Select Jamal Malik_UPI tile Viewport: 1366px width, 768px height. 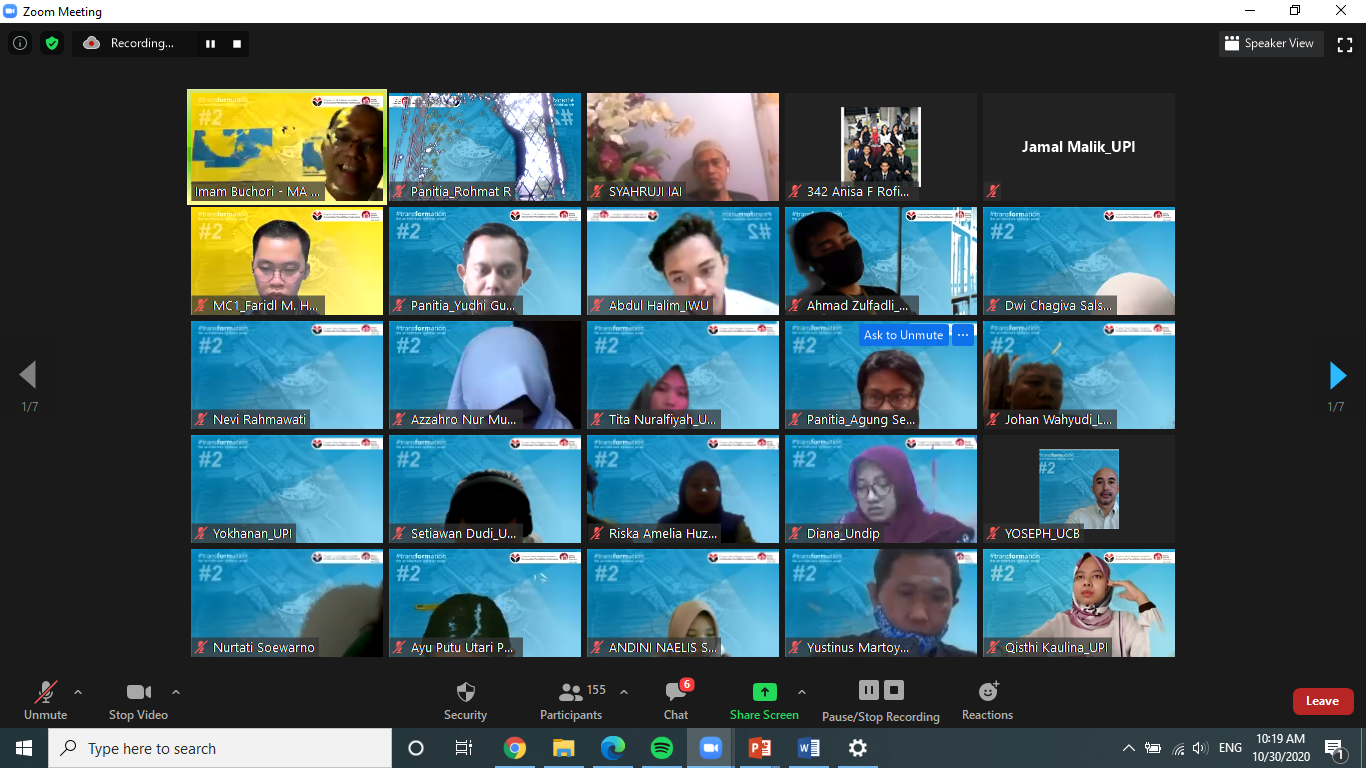coord(1079,147)
